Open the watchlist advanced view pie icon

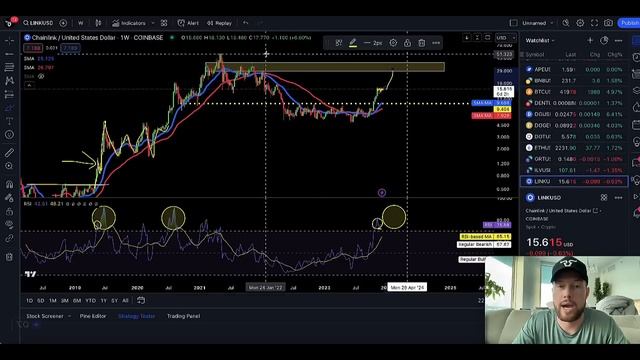click(604, 40)
